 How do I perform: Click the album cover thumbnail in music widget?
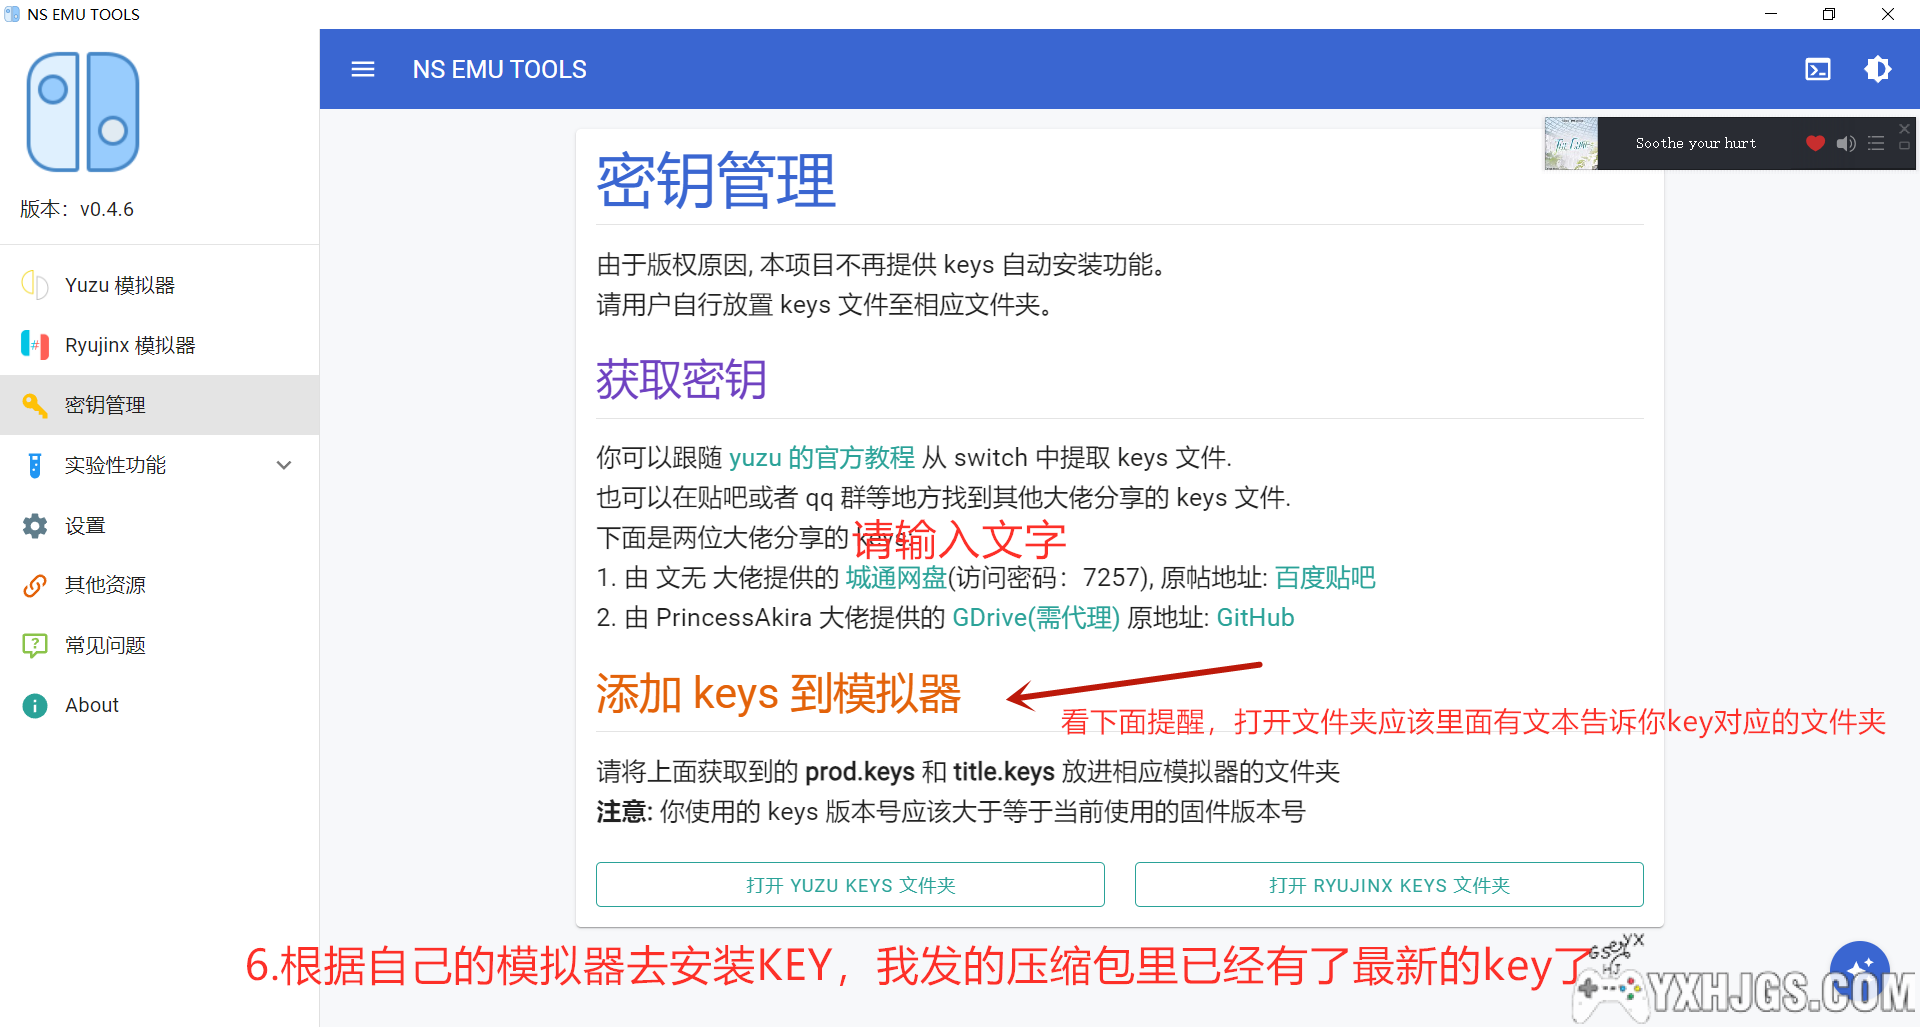pyautogui.click(x=1571, y=143)
